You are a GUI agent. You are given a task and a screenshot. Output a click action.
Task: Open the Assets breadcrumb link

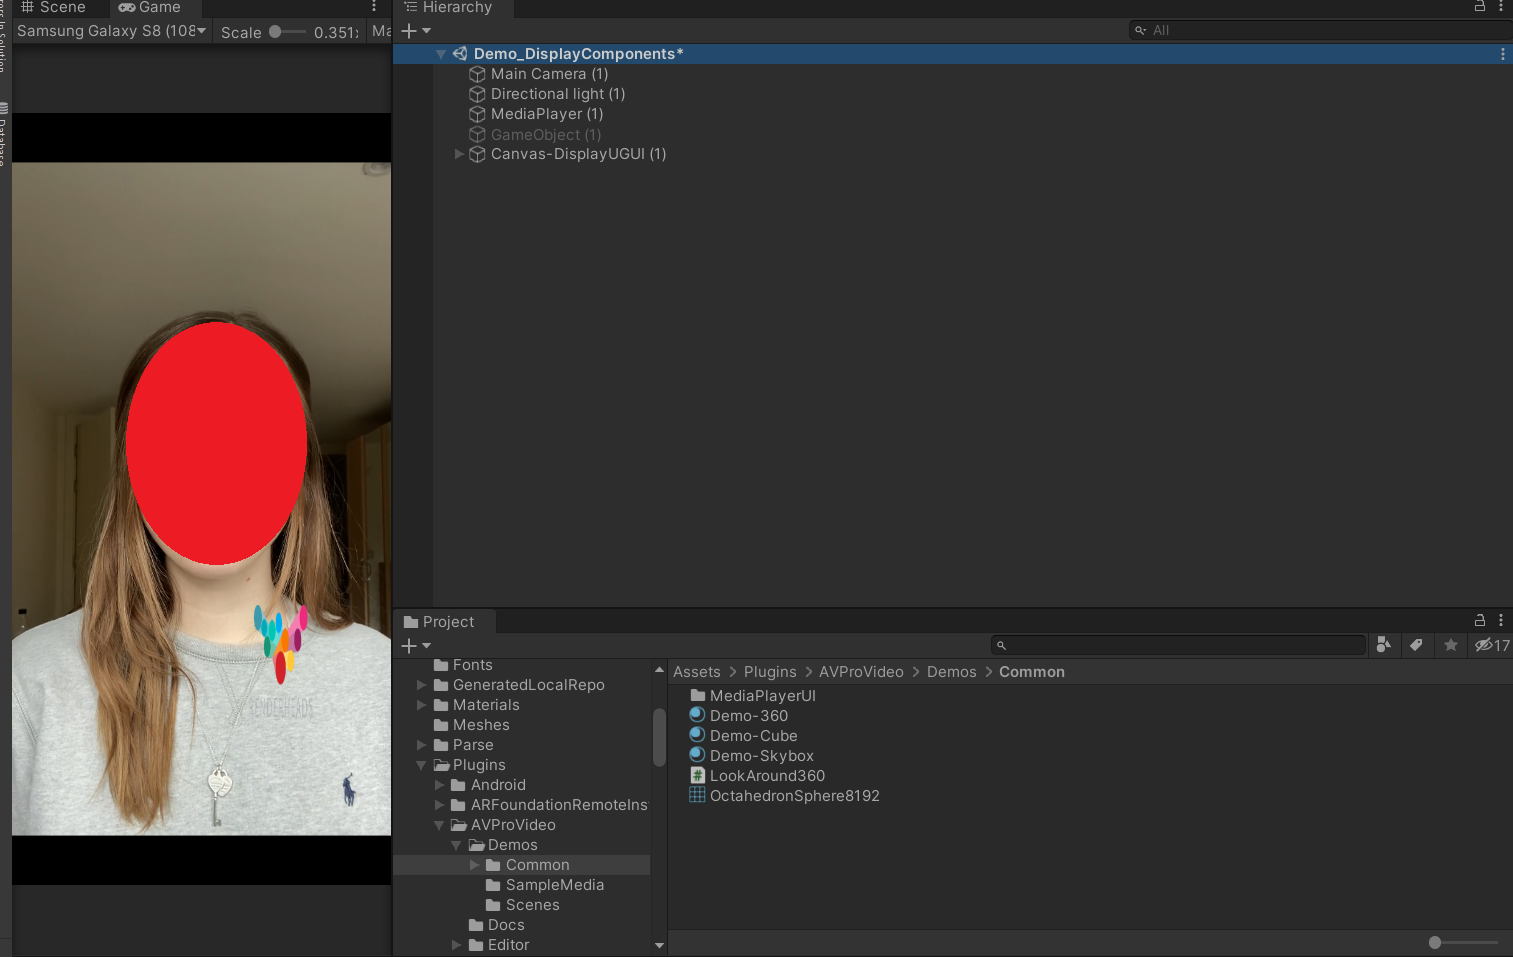click(x=696, y=671)
